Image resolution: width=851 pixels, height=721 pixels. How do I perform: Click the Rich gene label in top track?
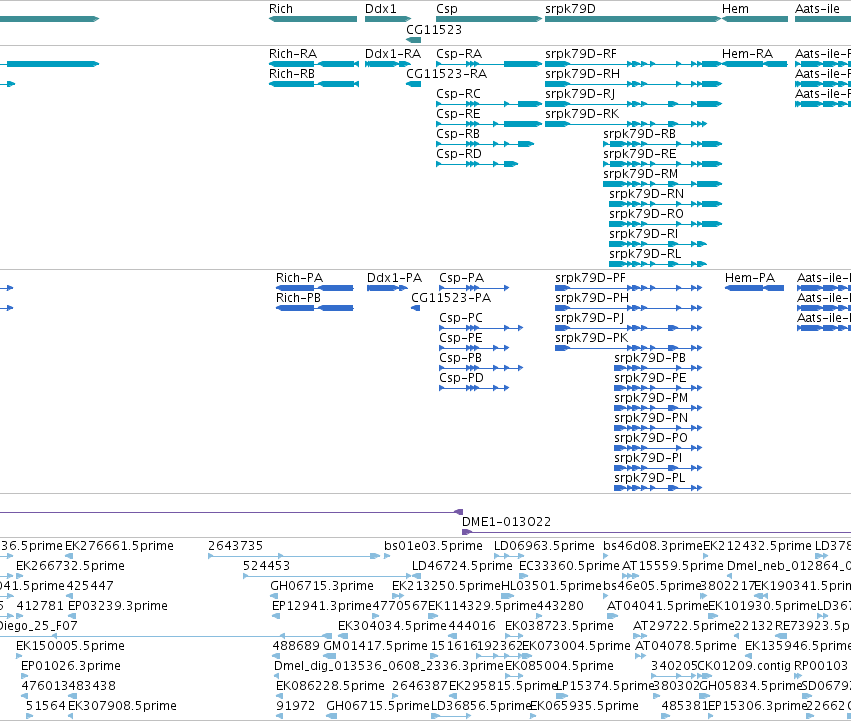pos(281,9)
